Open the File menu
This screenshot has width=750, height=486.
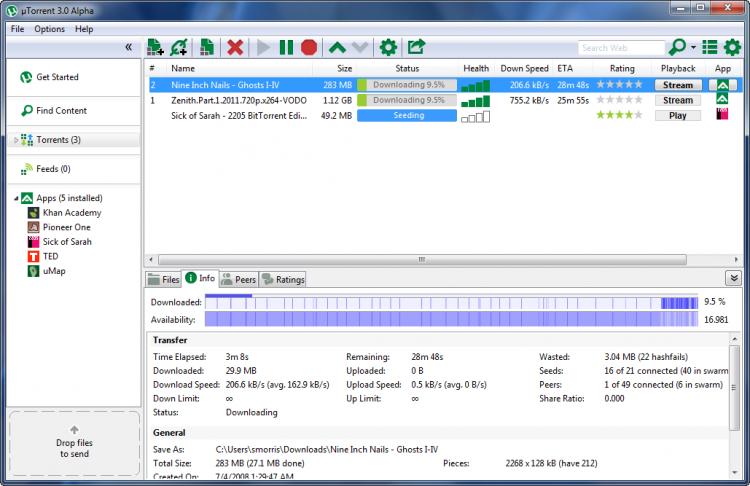(x=17, y=29)
